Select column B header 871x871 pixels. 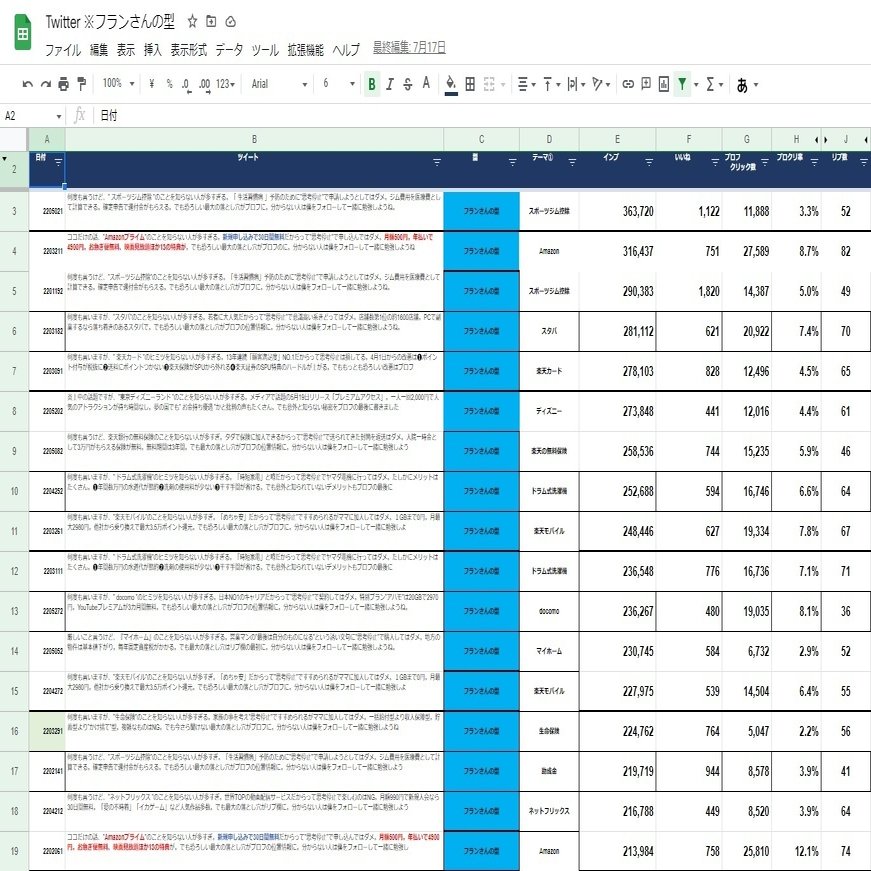coord(254,139)
